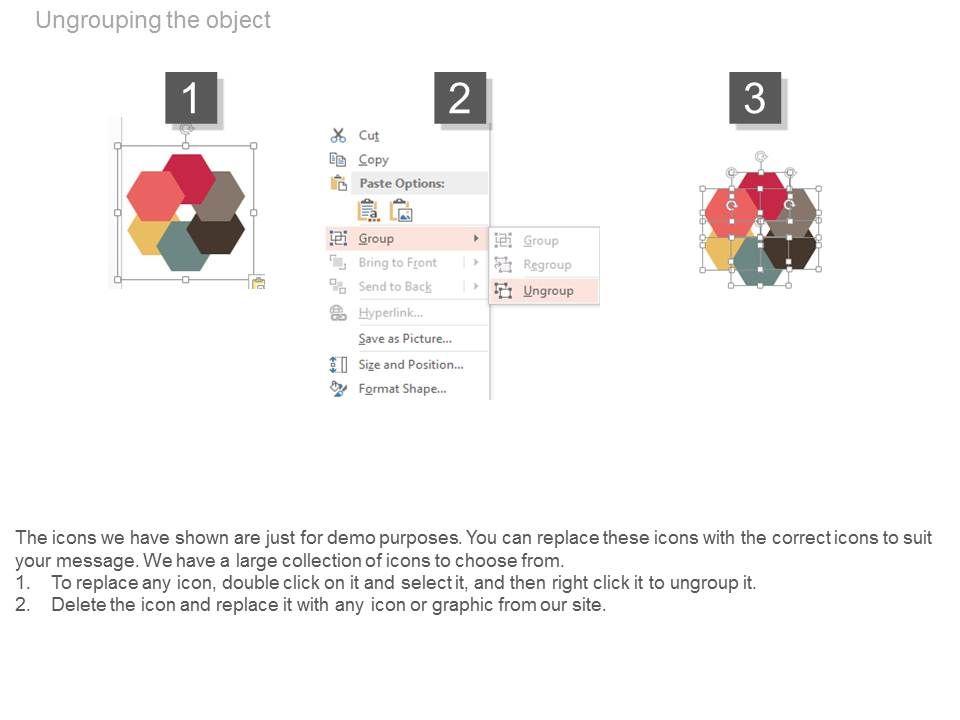Expand the Send to Back submenu arrow

pos(475,286)
